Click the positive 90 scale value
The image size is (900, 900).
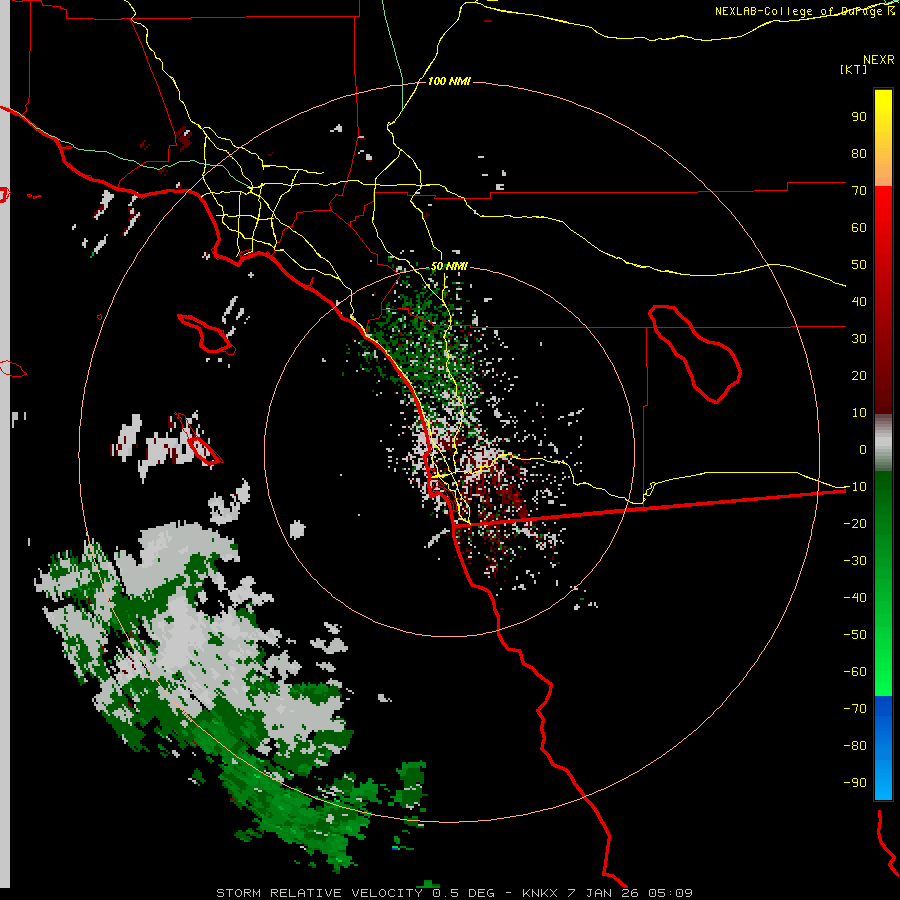pos(859,117)
